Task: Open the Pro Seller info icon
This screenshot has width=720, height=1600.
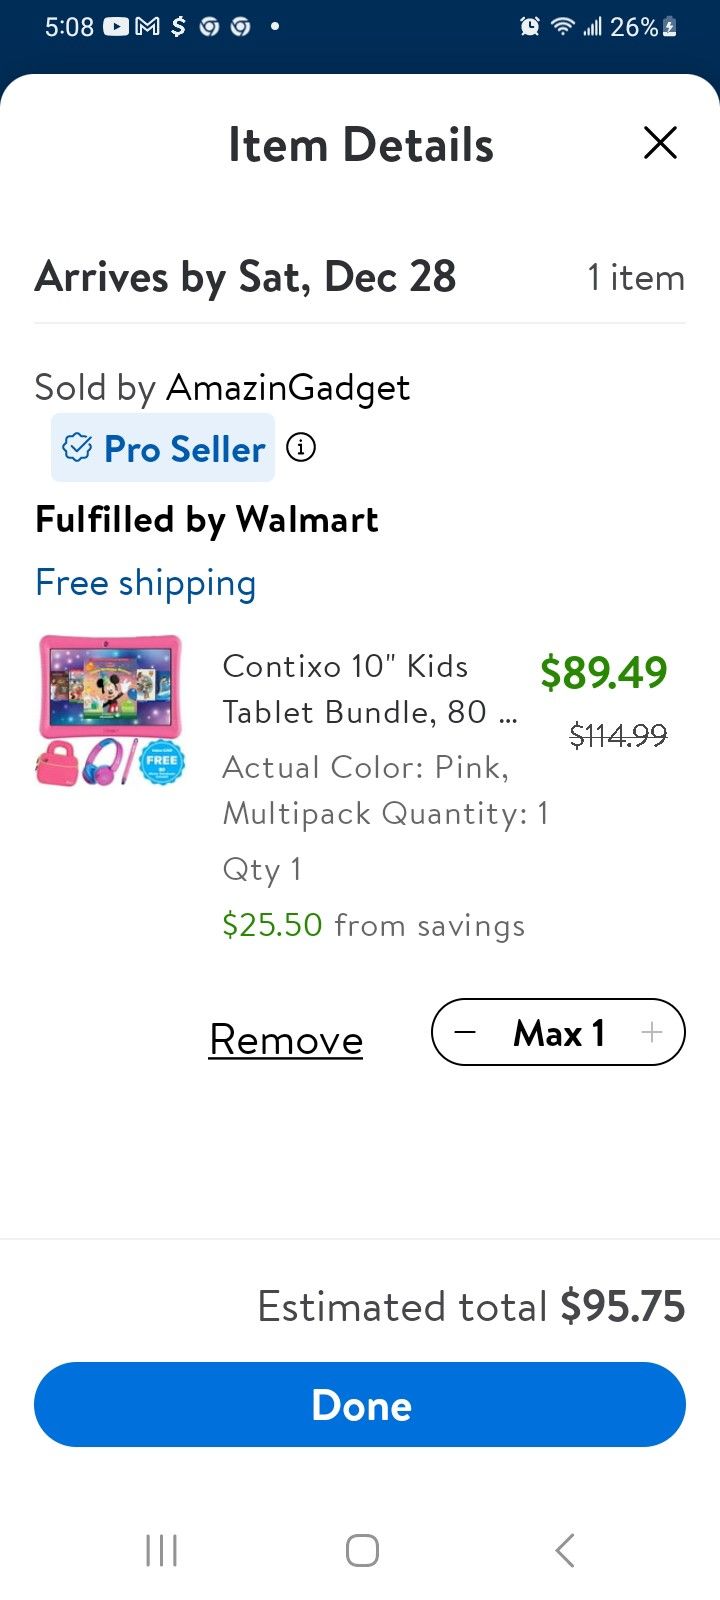Action: point(300,448)
